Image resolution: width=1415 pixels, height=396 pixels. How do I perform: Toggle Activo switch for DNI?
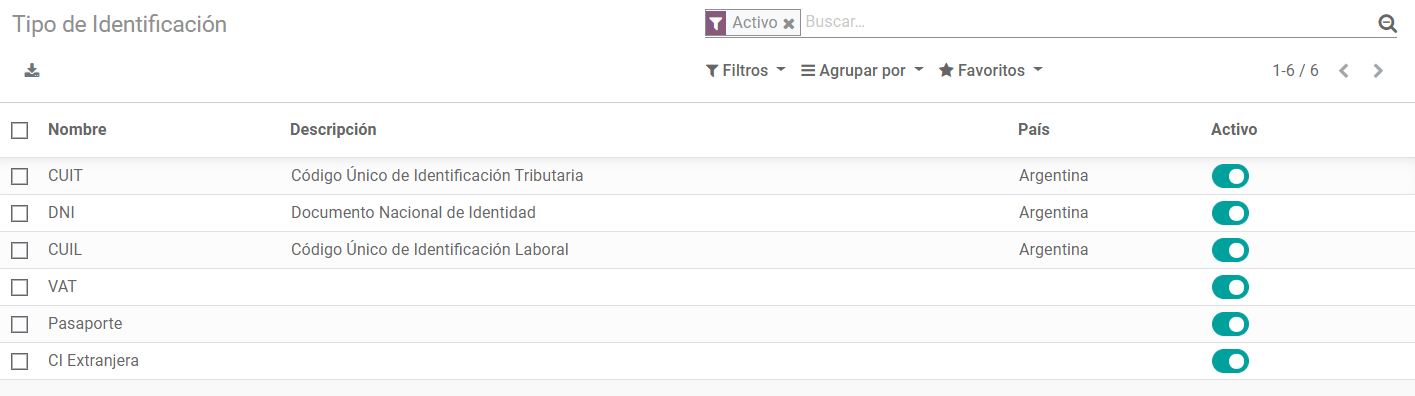tap(1230, 213)
